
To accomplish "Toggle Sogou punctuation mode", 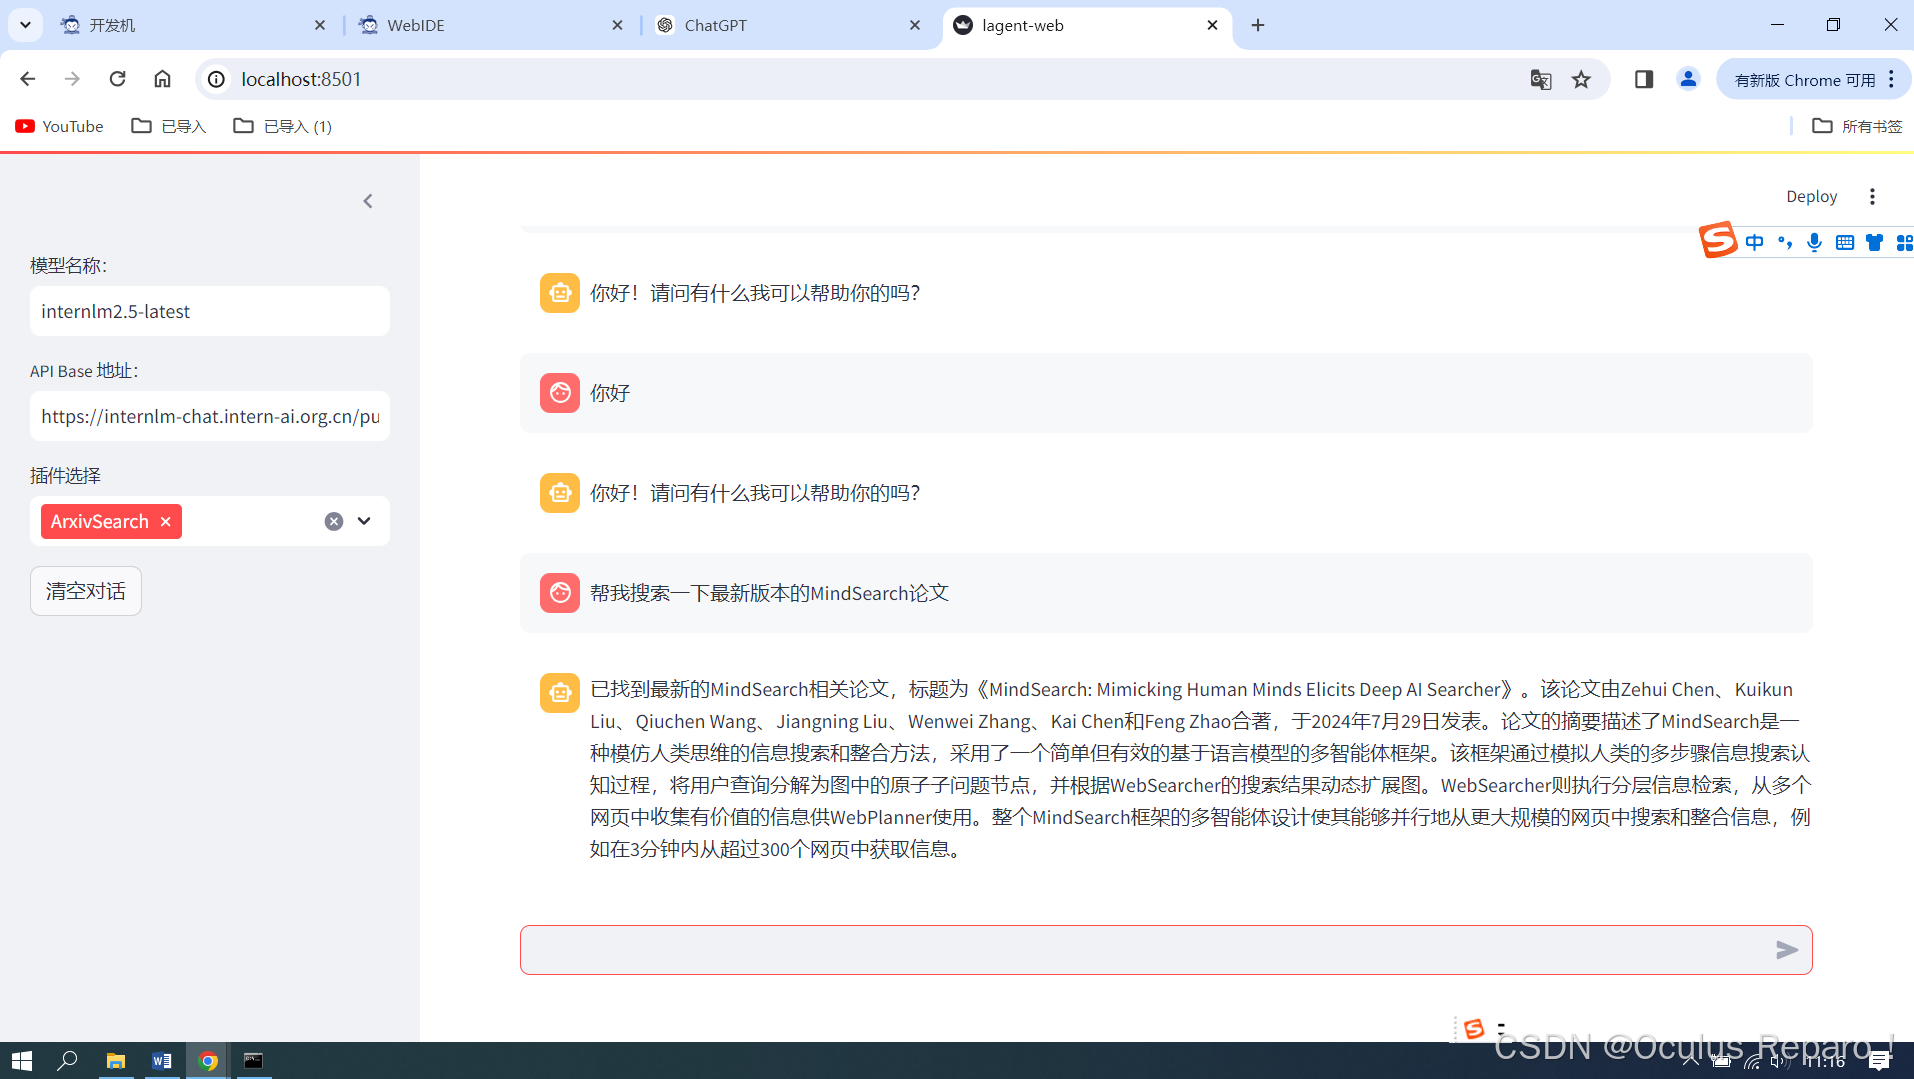I will click(1786, 242).
